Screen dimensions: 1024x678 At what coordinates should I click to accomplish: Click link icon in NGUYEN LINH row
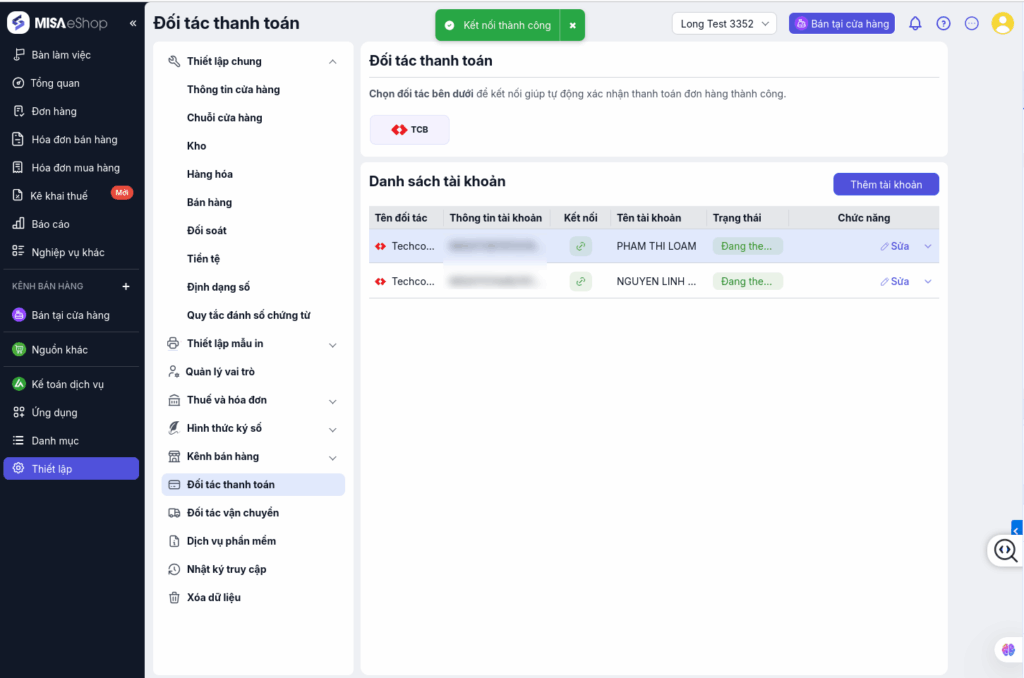pyautogui.click(x=581, y=282)
